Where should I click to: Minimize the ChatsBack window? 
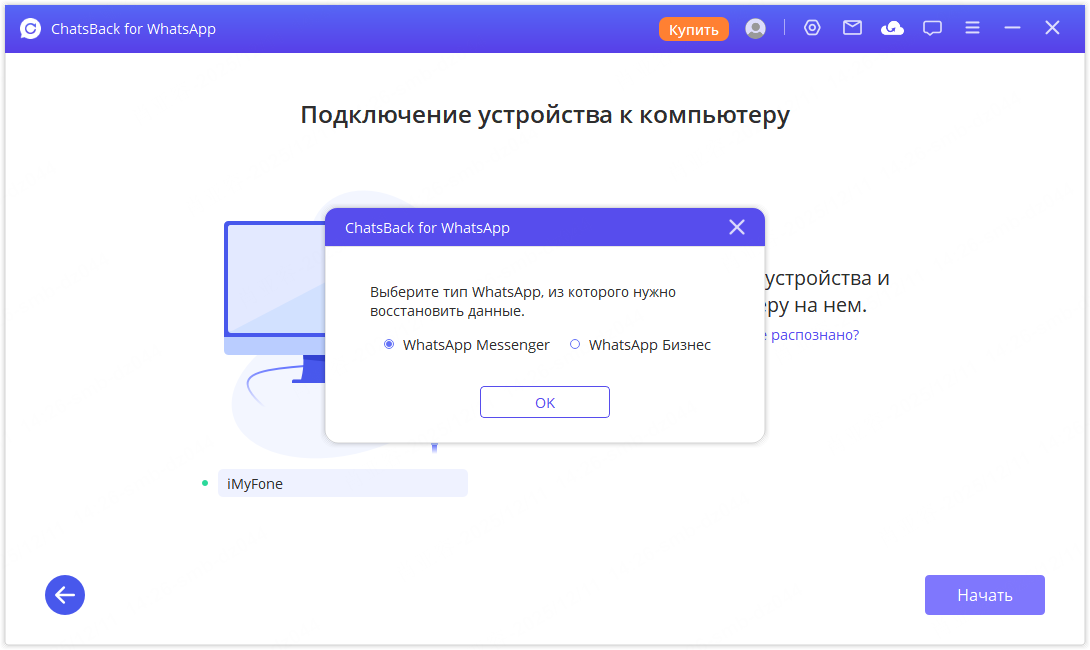pyautogui.click(x=1012, y=28)
